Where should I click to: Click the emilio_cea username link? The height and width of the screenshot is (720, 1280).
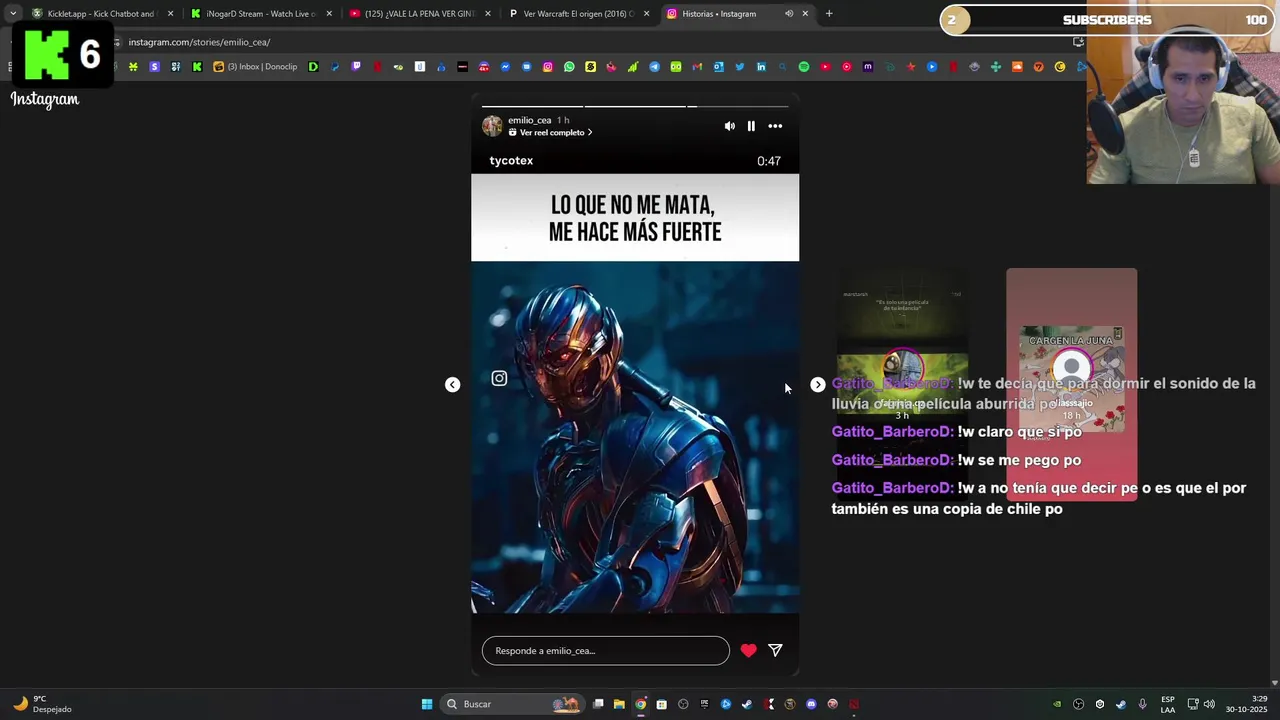click(530, 120)
